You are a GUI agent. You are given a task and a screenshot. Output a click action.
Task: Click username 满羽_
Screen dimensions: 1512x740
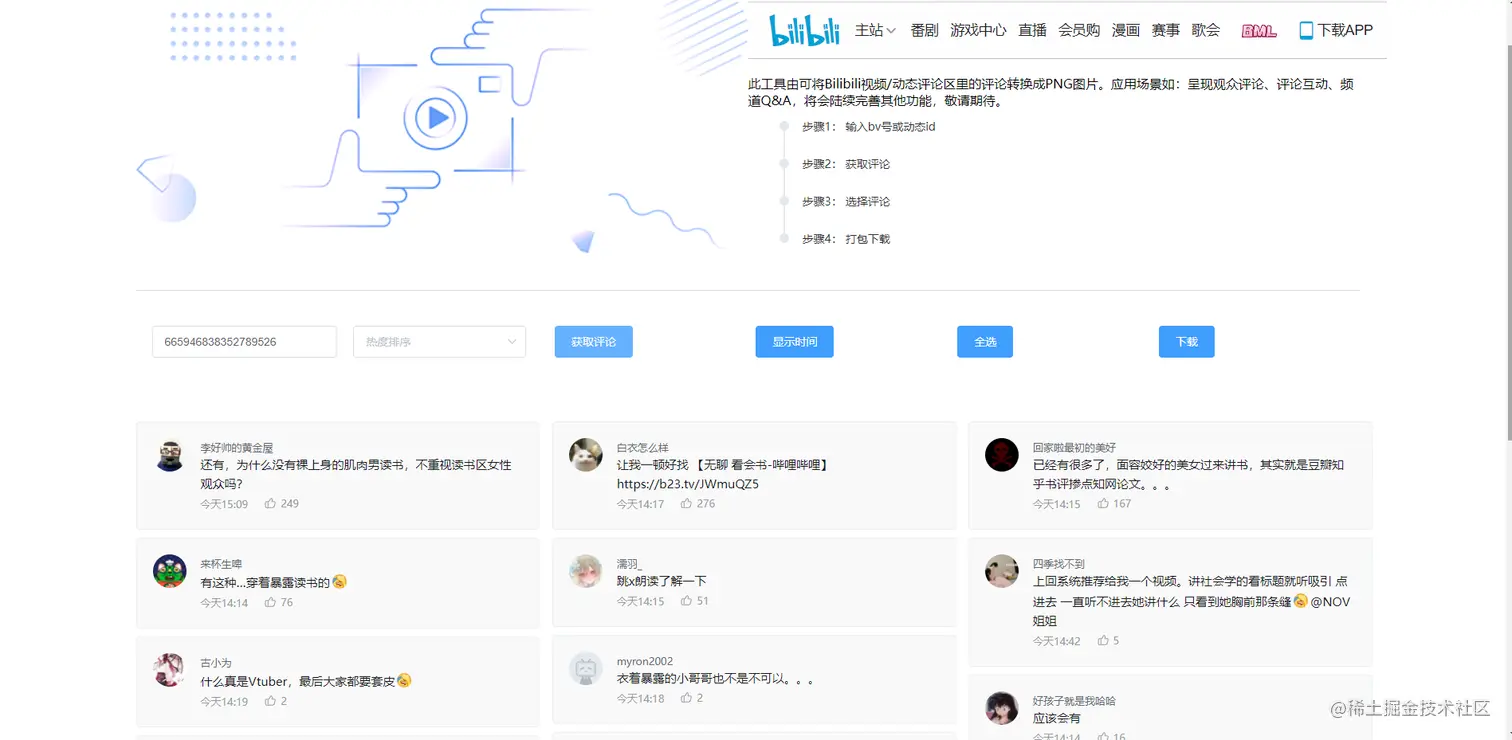pyautogui.click(x=630, y=564)
